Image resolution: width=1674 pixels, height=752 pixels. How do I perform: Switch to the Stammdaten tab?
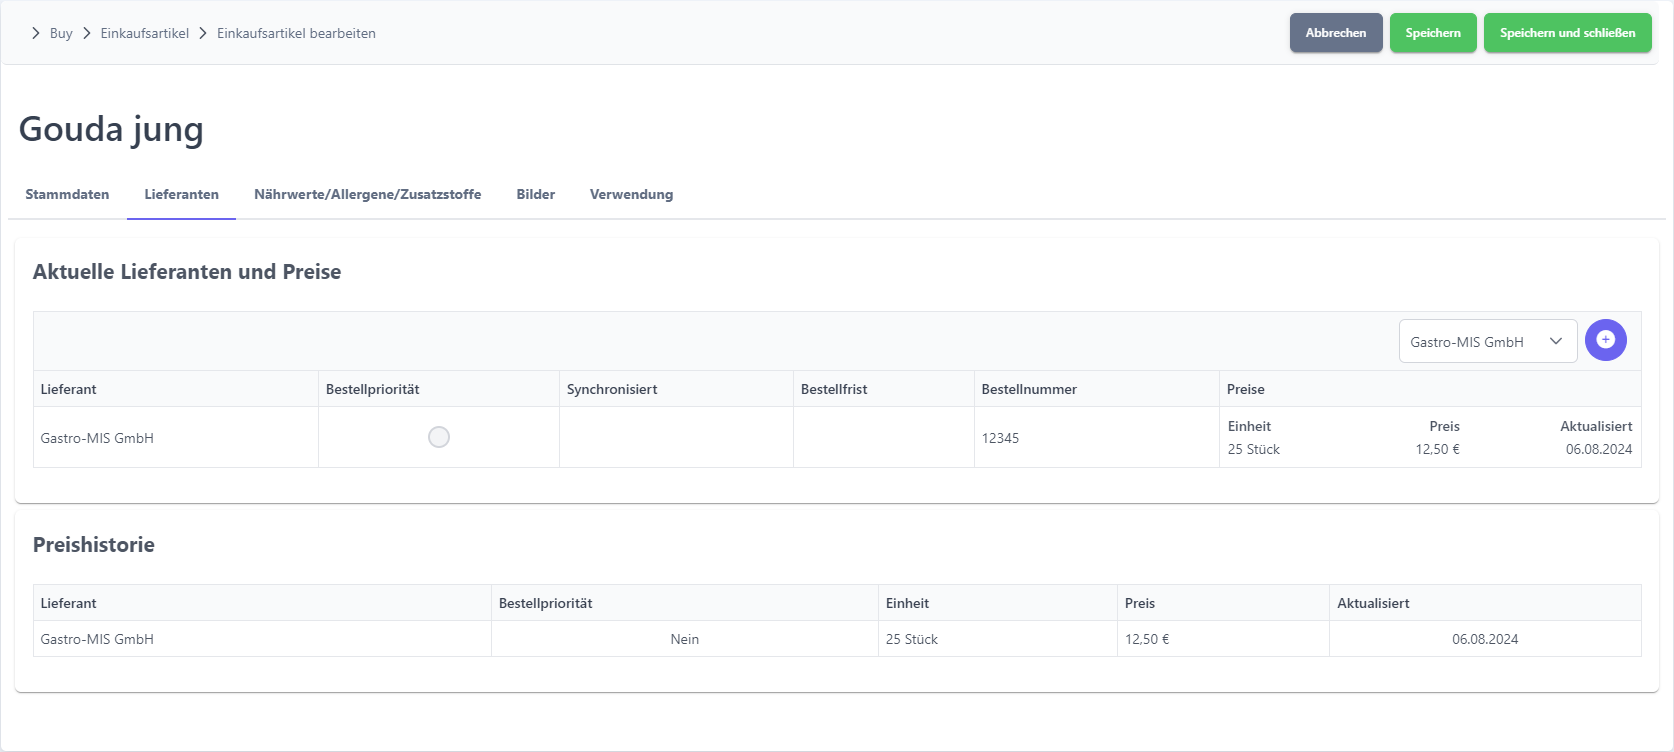(x=67, y=194)
